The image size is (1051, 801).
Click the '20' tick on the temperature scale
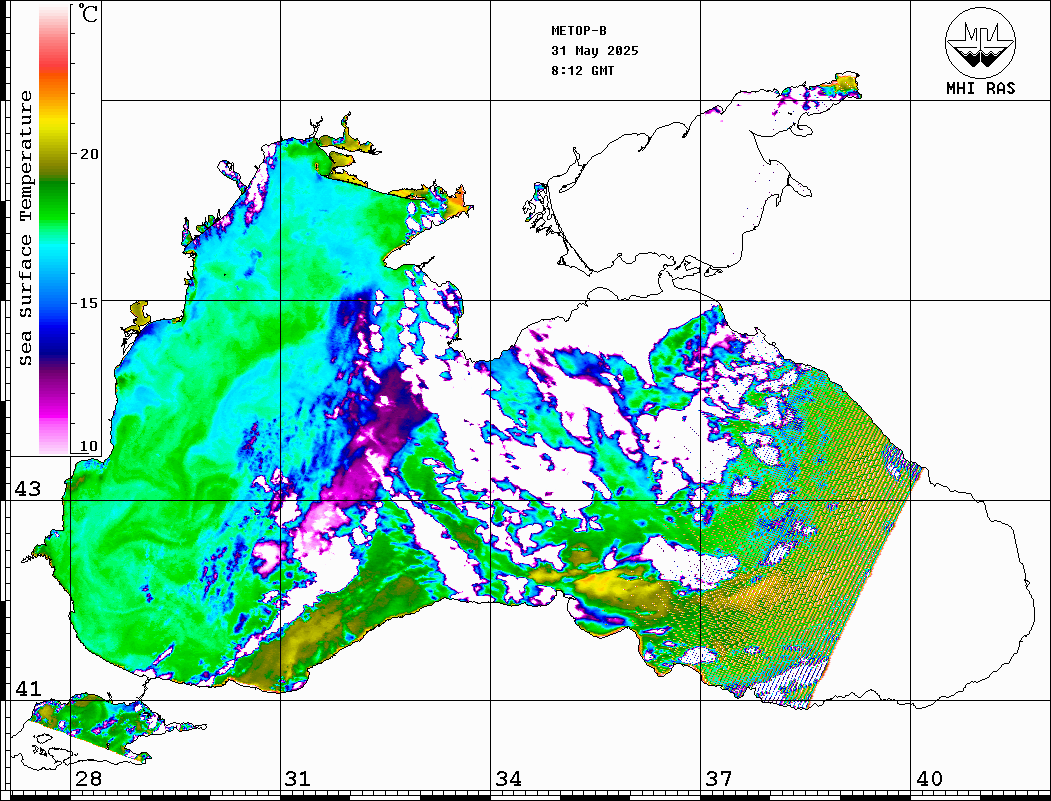click(88, 154)
